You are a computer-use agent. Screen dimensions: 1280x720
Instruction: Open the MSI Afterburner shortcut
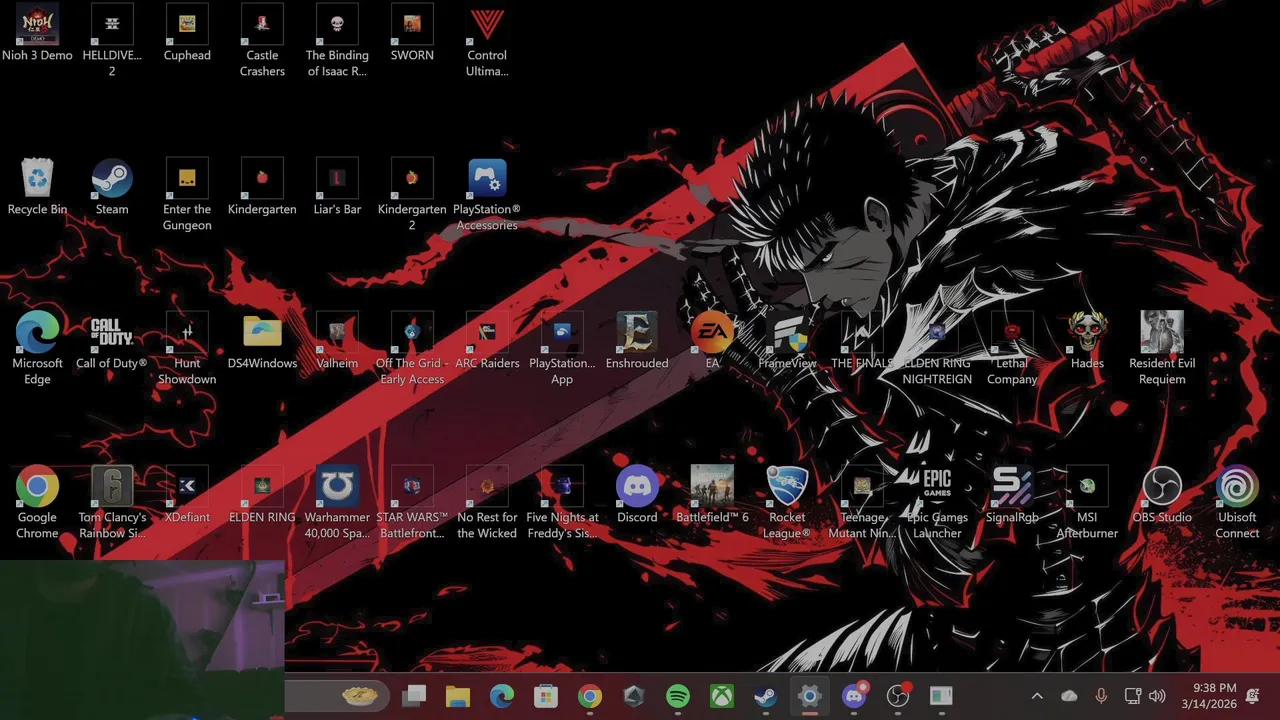point(1087,503)
